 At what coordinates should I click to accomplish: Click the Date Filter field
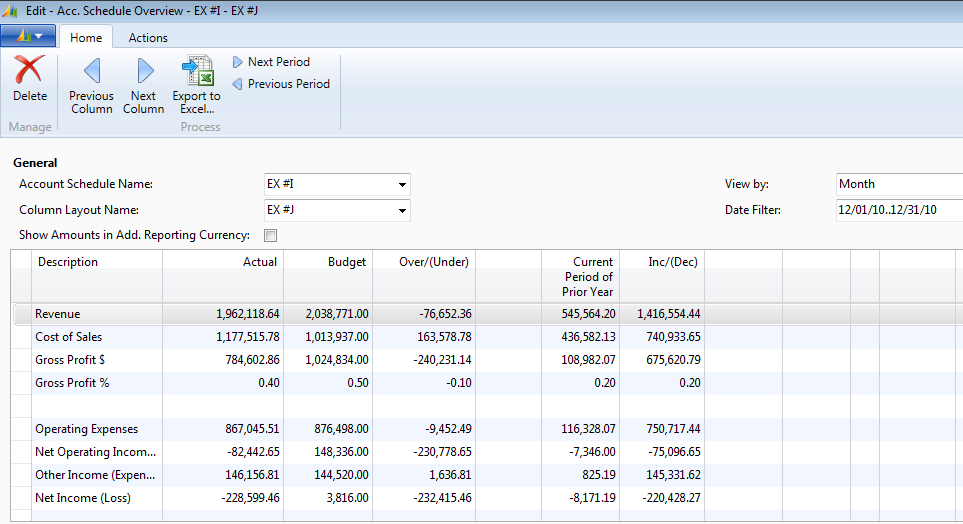[898, 210]
